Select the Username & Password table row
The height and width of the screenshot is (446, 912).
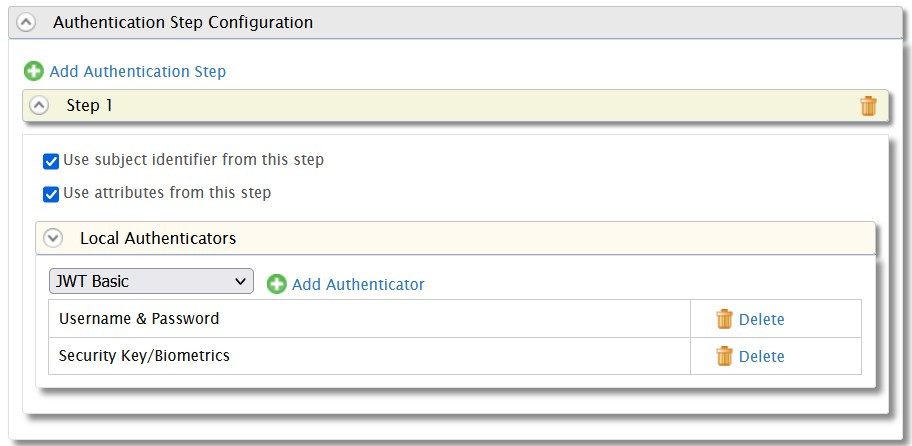[455, 319]
